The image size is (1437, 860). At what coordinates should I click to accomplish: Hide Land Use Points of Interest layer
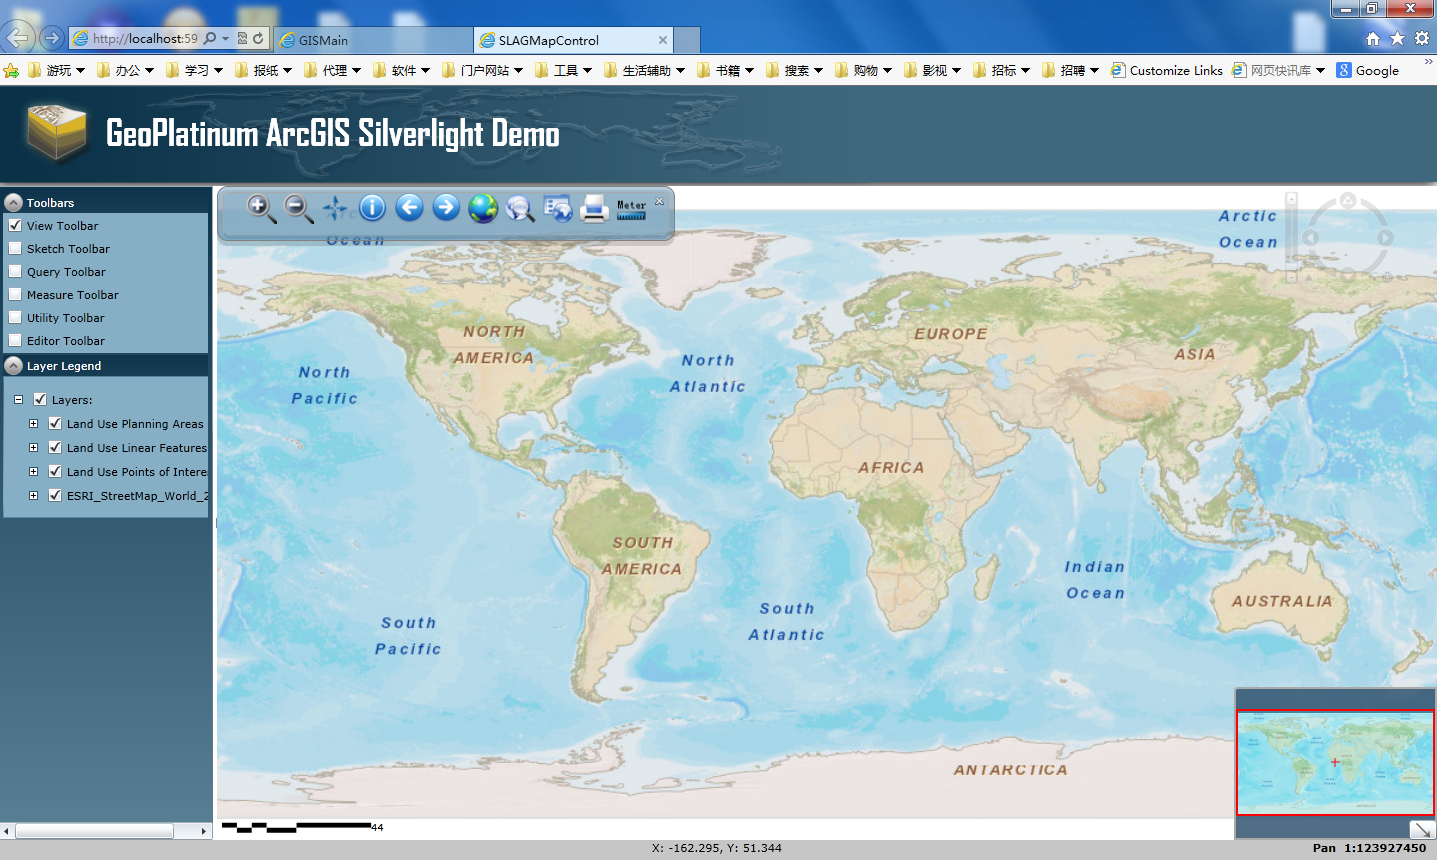pos(55,471)
